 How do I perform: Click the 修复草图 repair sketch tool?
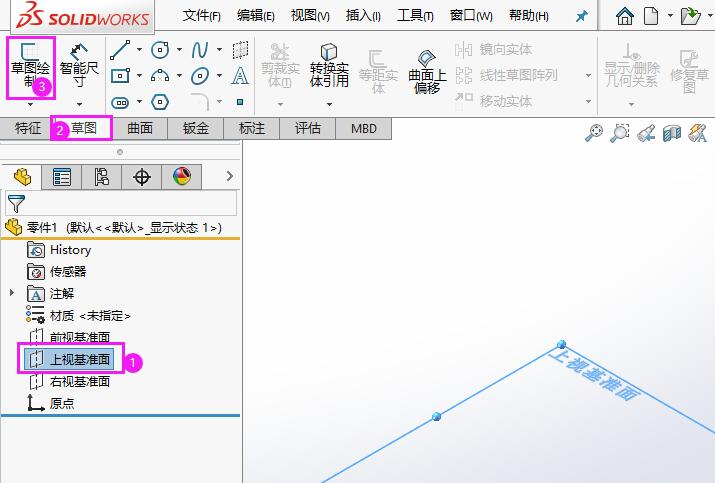point(689,72)
